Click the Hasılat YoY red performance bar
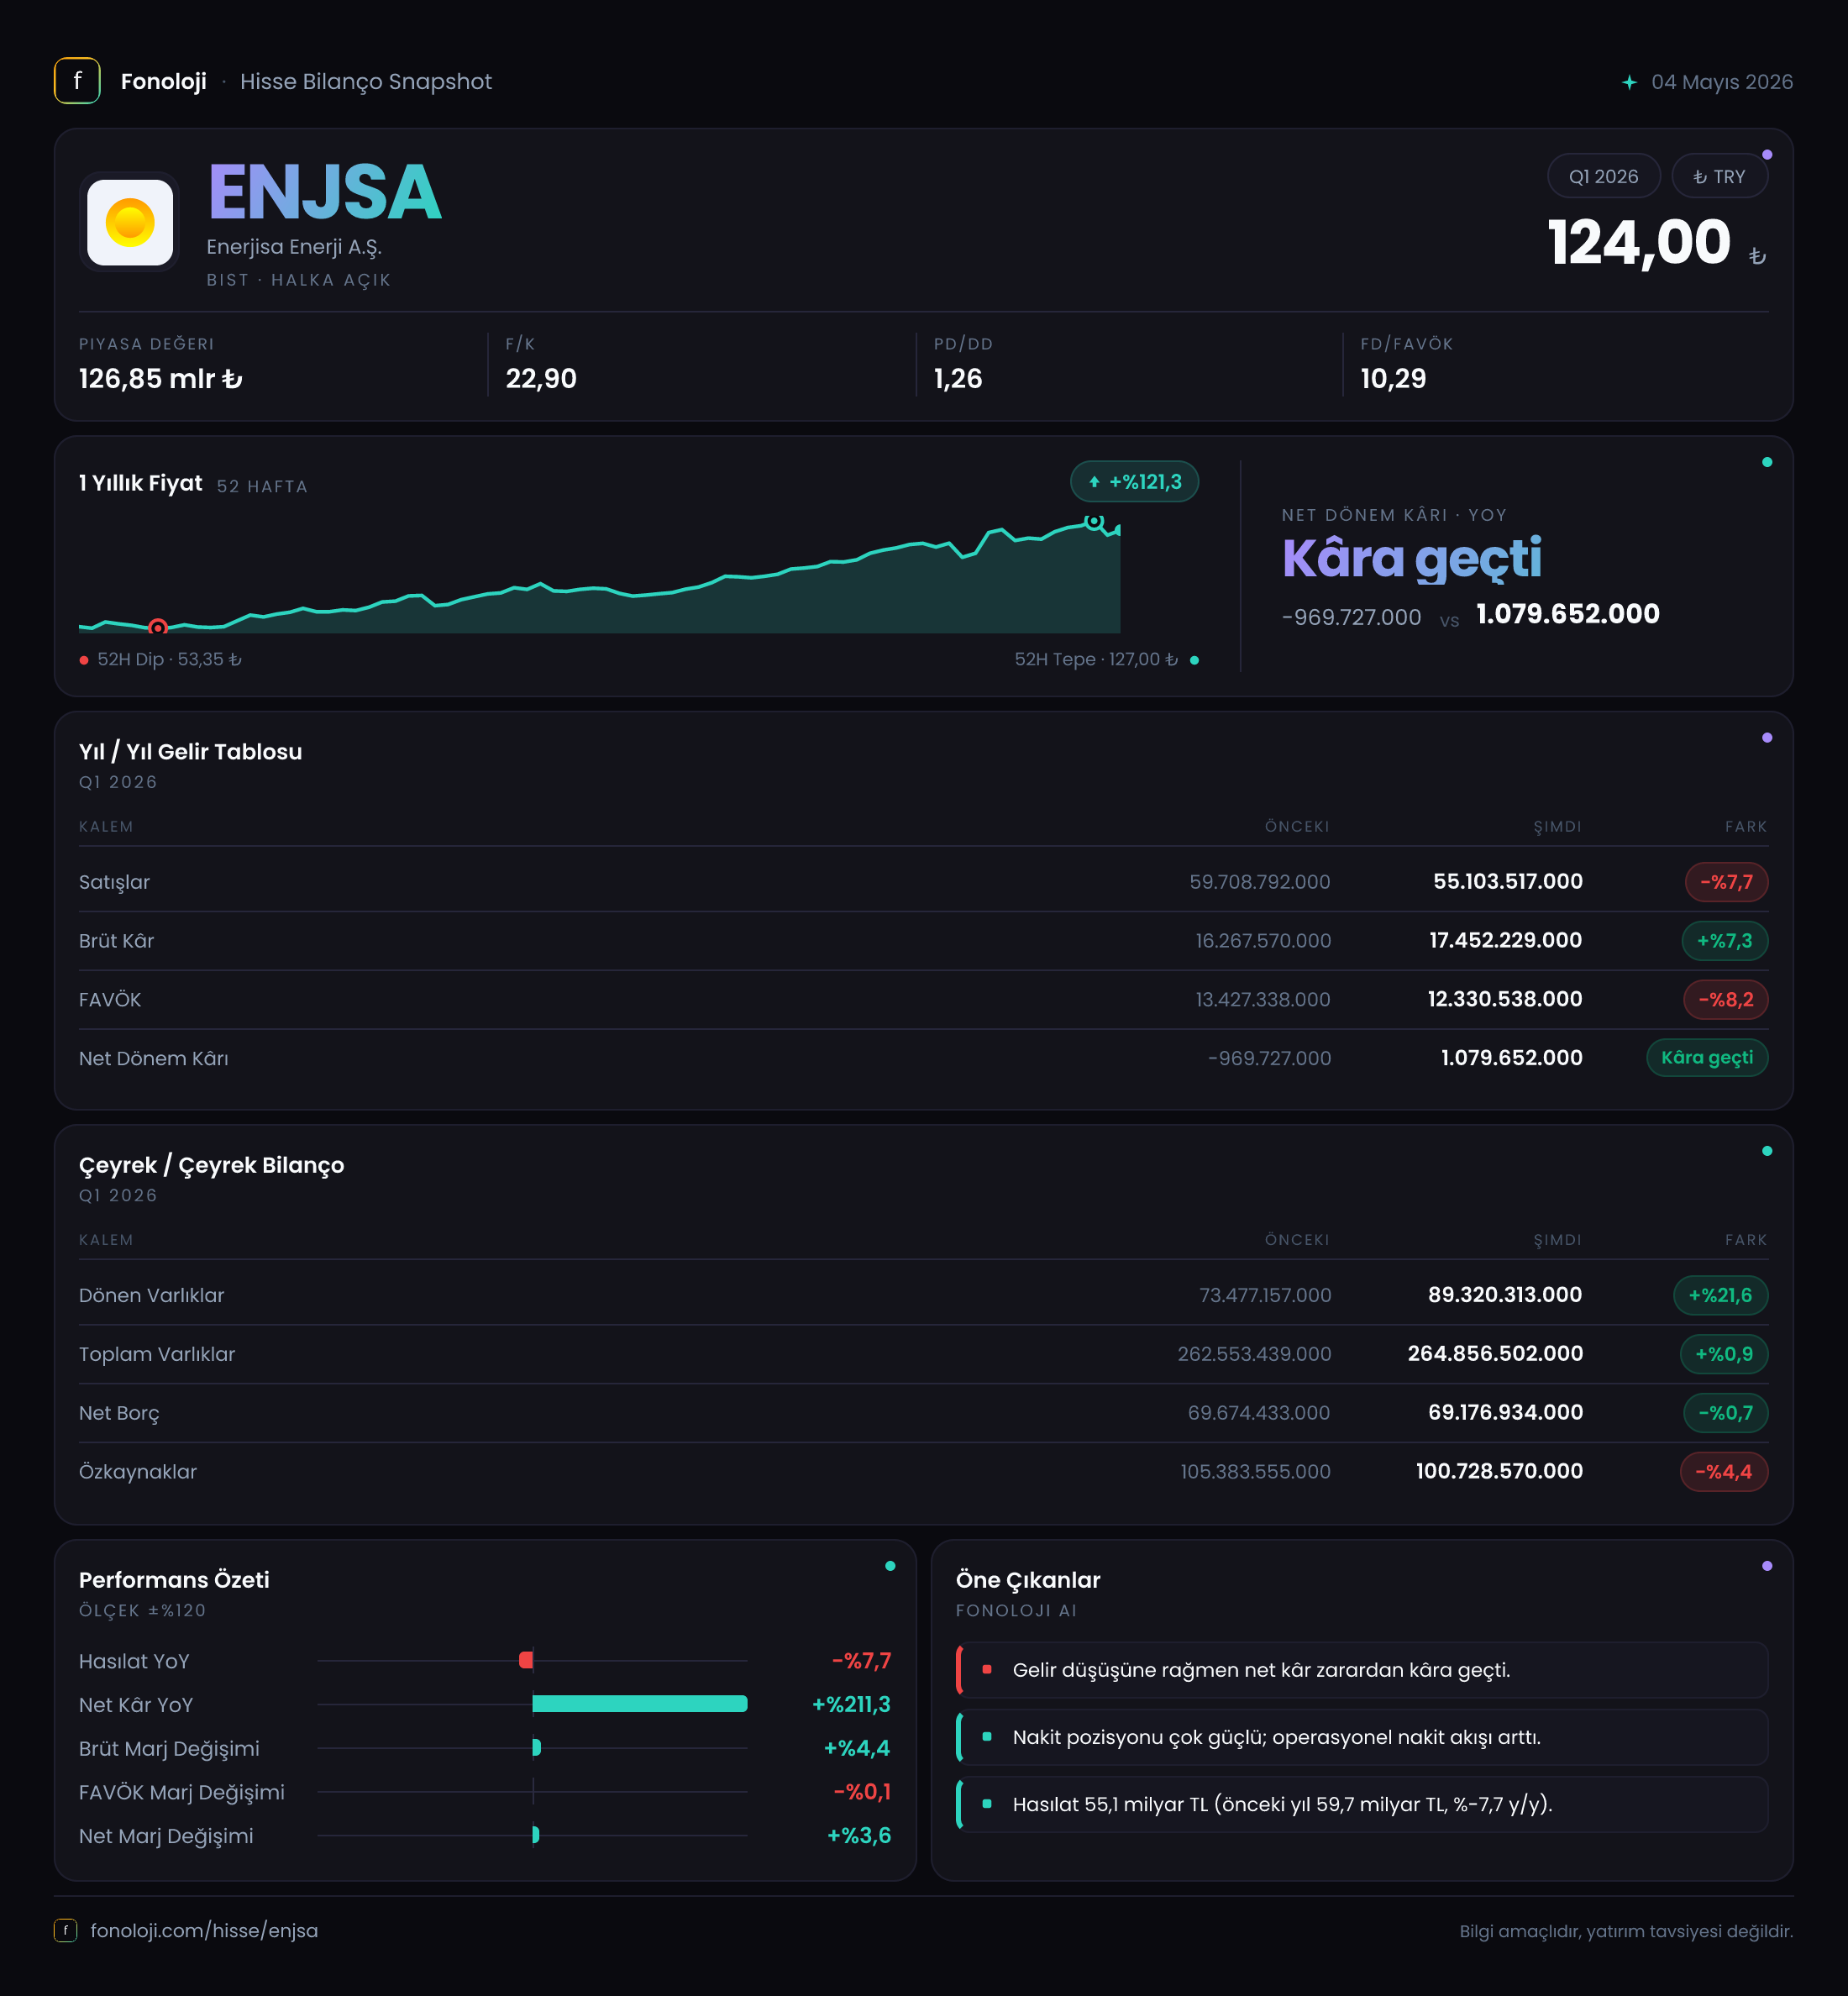The width and height of the screenshot is (1848, 1996). click(526, 1660)
